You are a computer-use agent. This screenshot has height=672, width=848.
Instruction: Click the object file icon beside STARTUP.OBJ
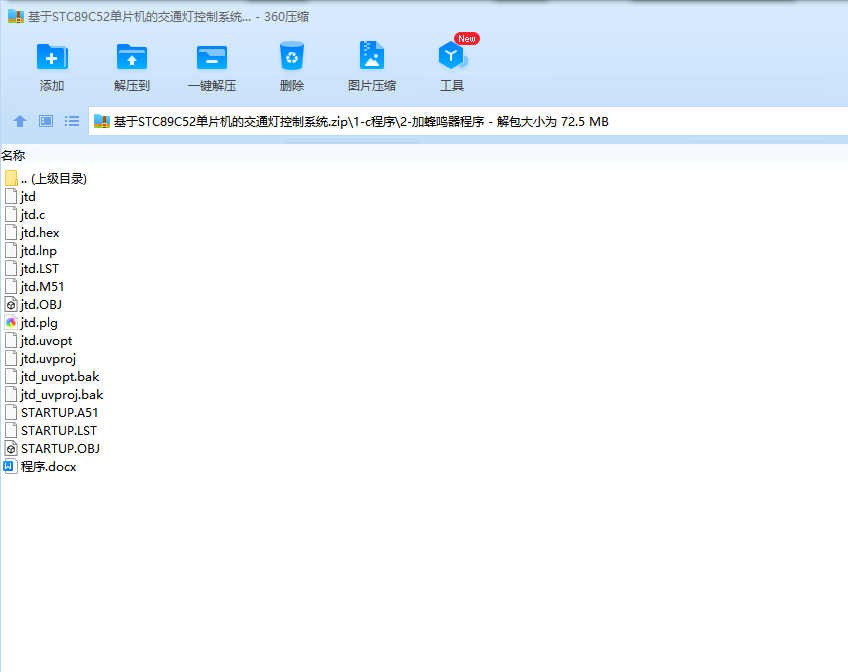pyautogui.click(x=11, y=449)
